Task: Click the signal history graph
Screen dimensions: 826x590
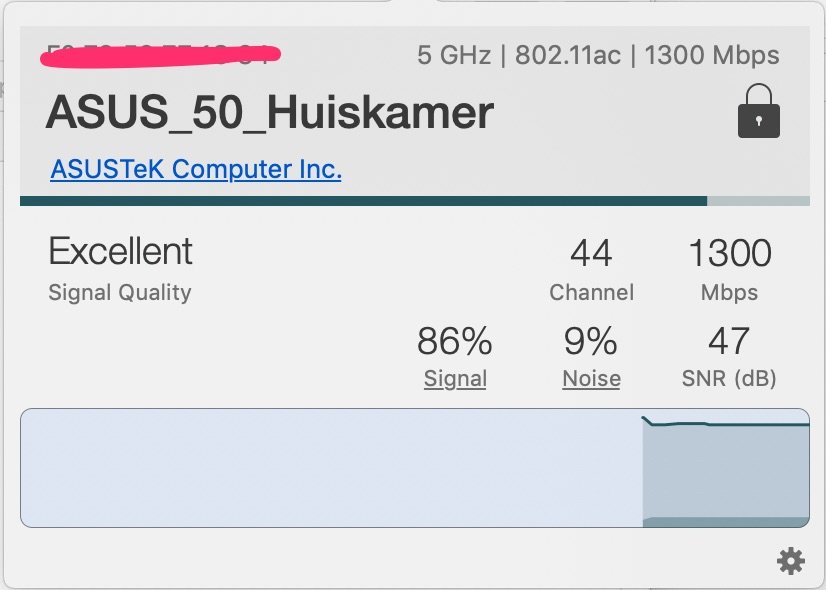Action: coord(415,468)
